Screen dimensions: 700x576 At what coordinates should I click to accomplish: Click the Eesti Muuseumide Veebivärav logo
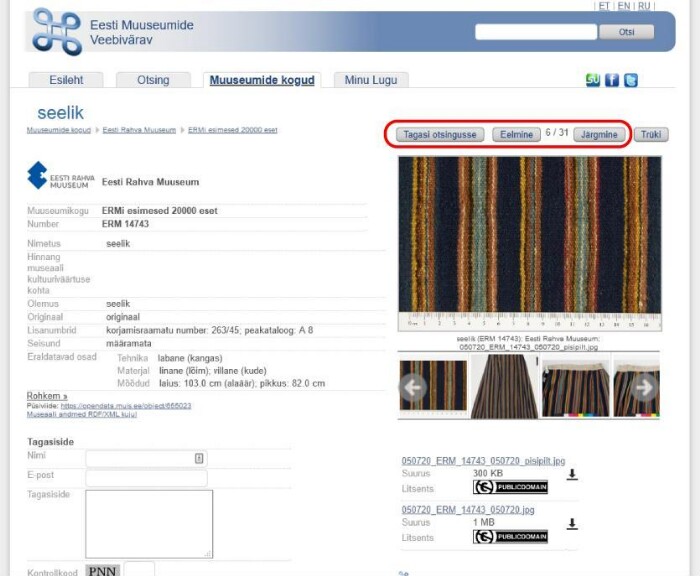(57, 32)
